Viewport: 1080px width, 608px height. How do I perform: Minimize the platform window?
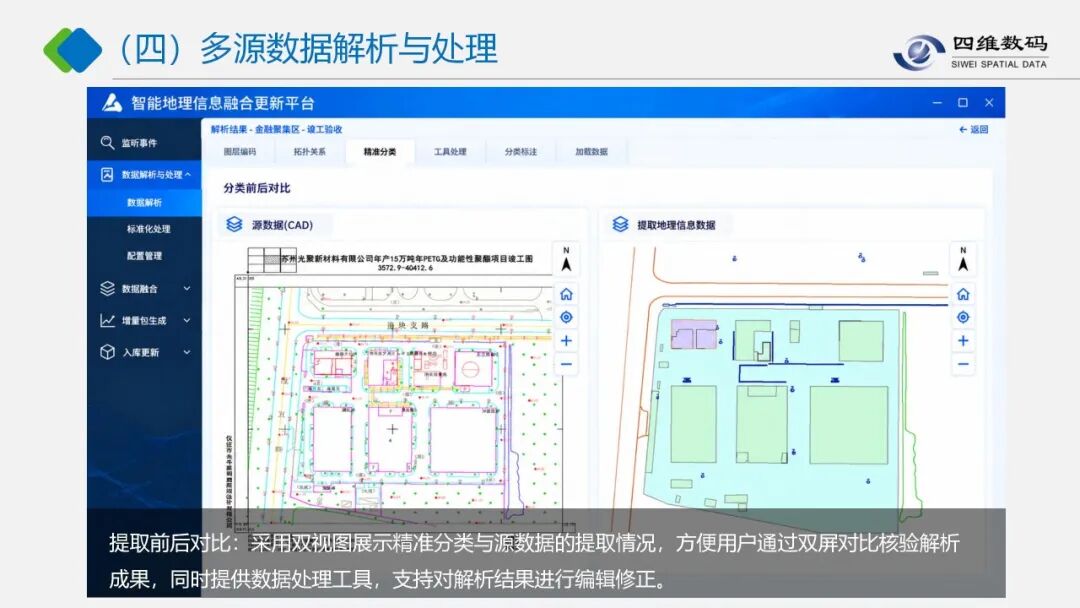tap(937, 103)
